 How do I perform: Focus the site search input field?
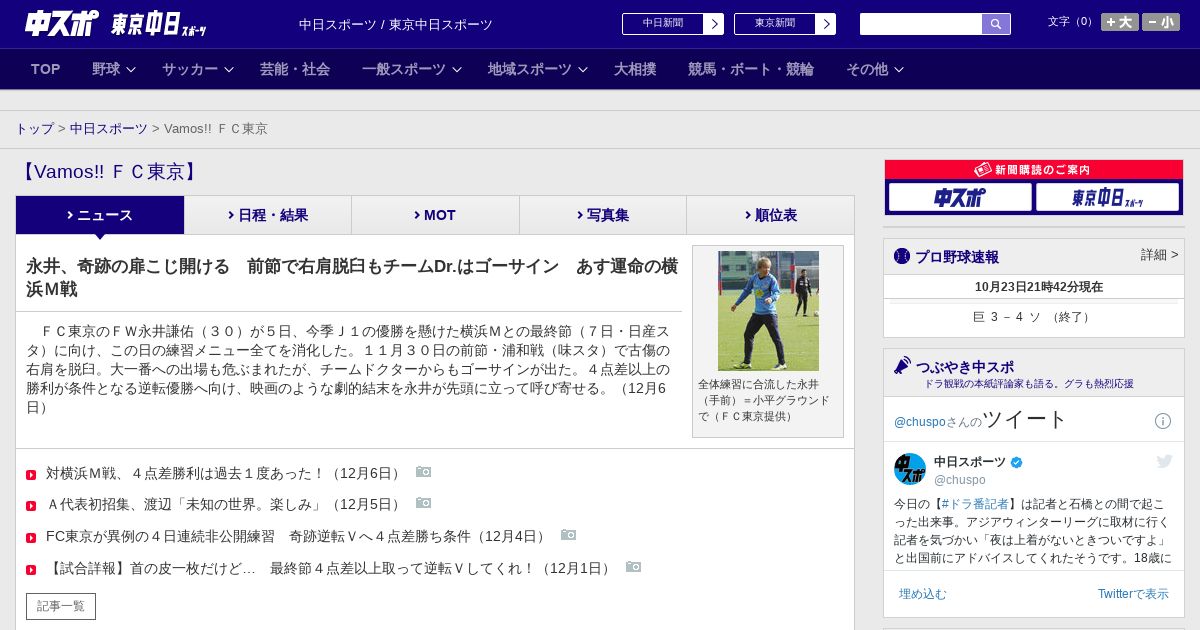tap(921, 24)
